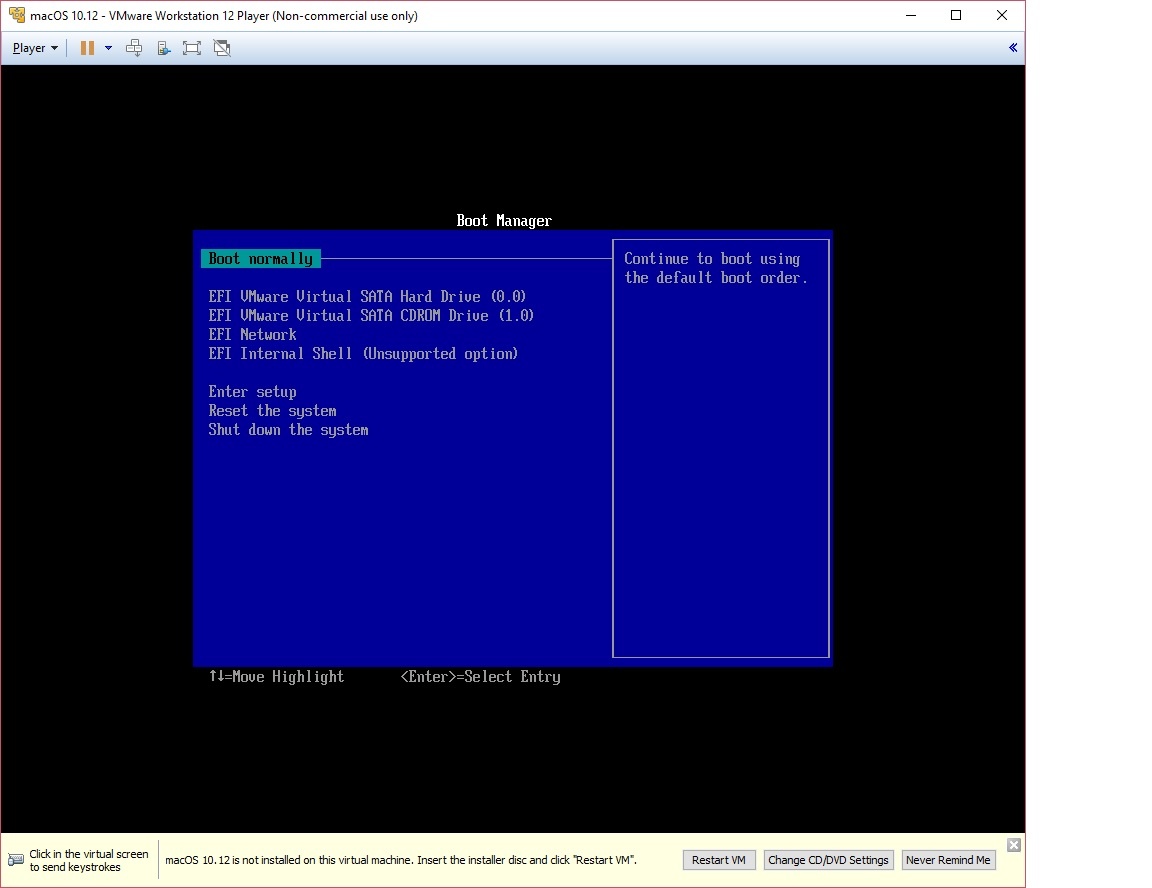Click the 'Continue to boot using' help text
This screenshot has width=1152, height=888.
pos(712,259)
